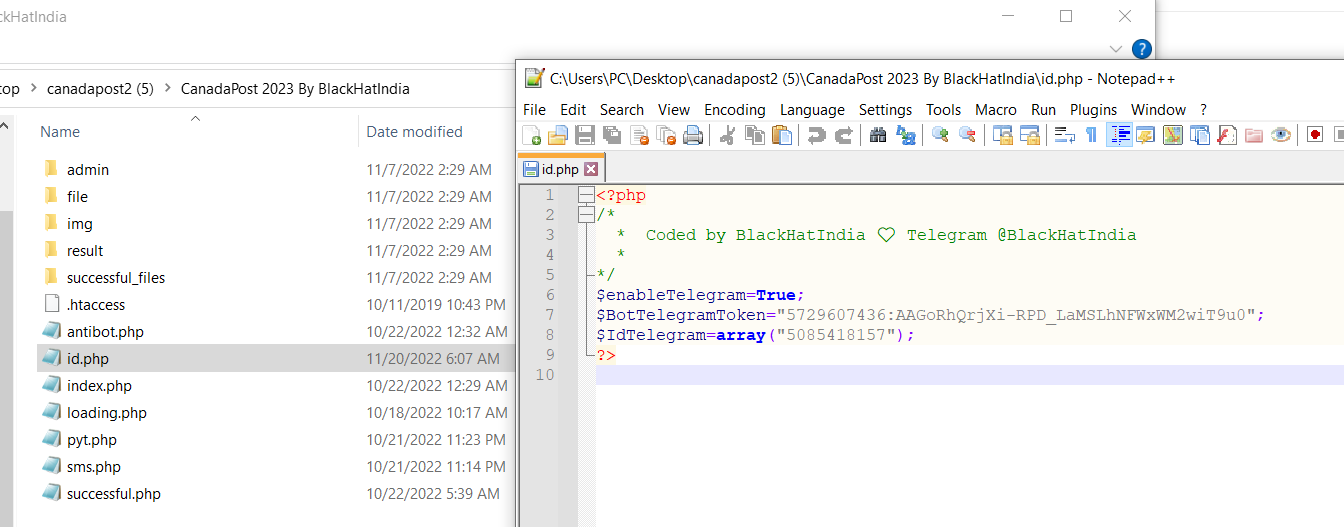1344x527 pixels.
Task: Toggle the file monitoring eye icon
Action: point(1281,135)
